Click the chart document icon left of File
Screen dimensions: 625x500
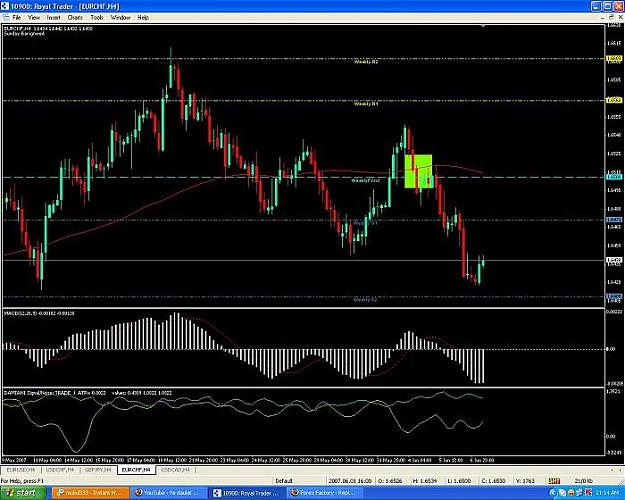tap(6, 18)
